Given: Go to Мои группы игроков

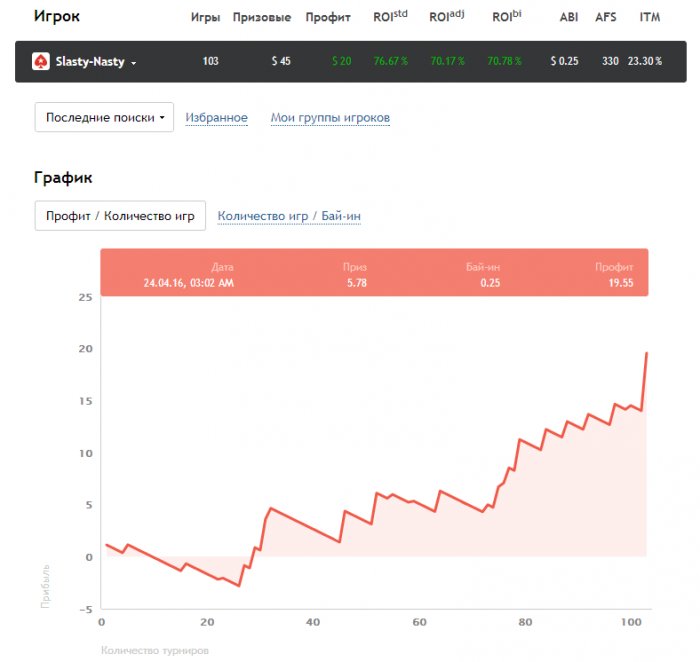Looking at the screenshot, I should pos(330,118).
